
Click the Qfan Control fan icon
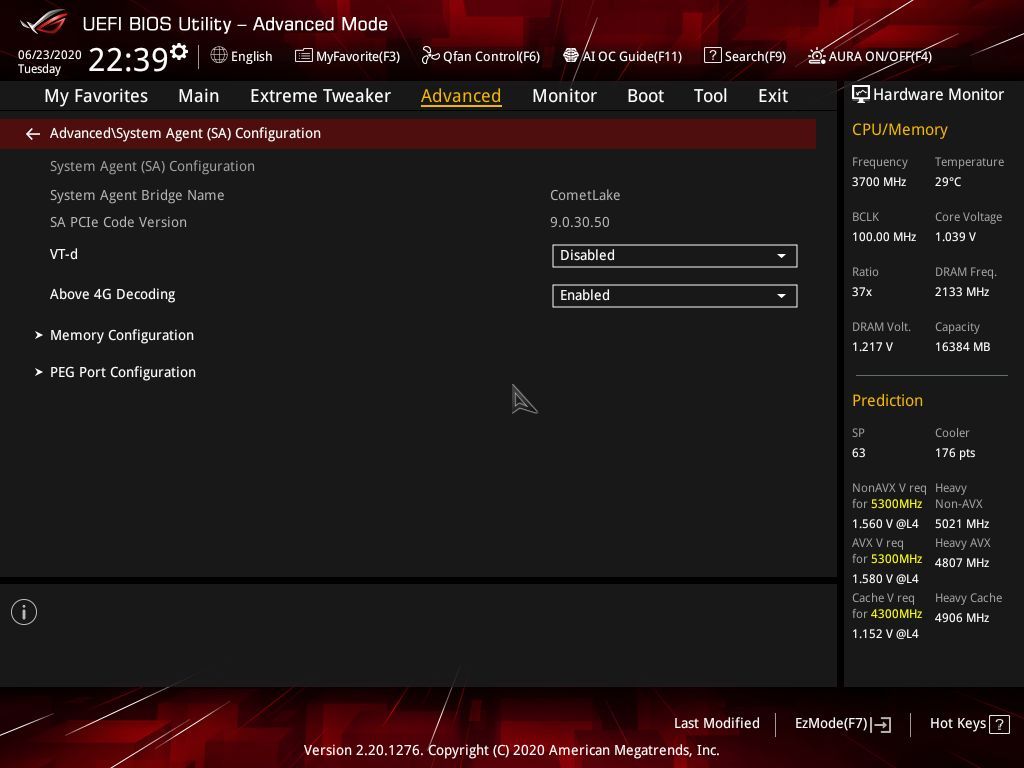coord(430,56)
